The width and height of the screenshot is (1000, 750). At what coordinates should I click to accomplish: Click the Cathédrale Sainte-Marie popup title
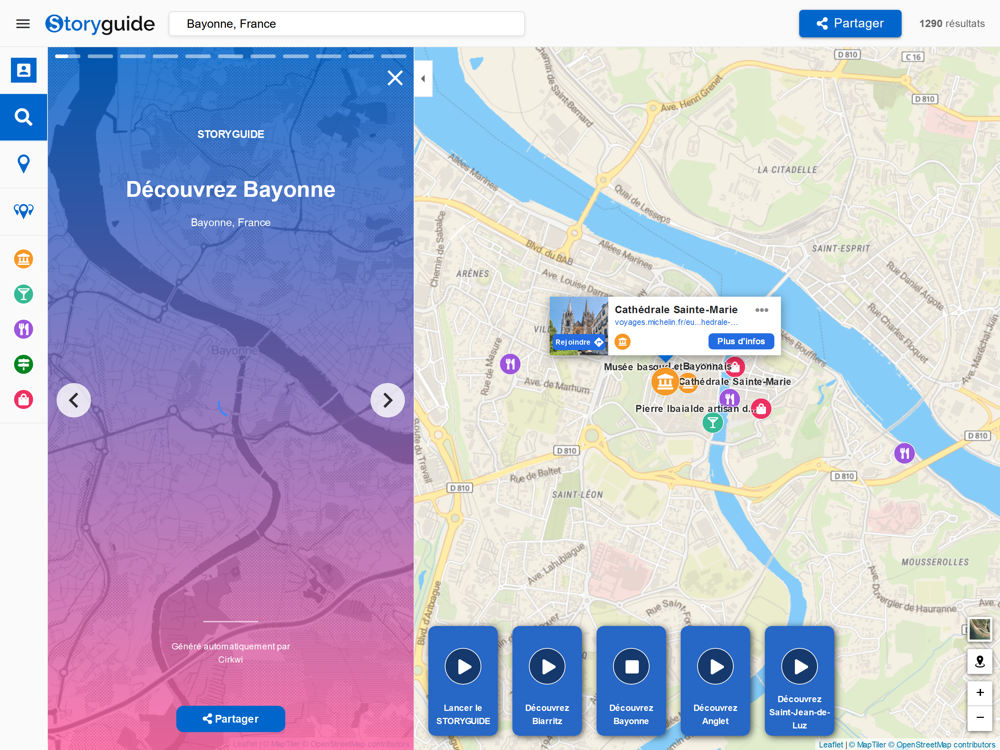click(676, 309)
